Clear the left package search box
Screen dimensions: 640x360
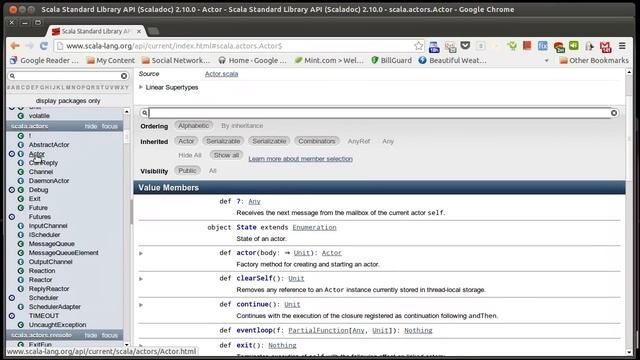point(124,76)
